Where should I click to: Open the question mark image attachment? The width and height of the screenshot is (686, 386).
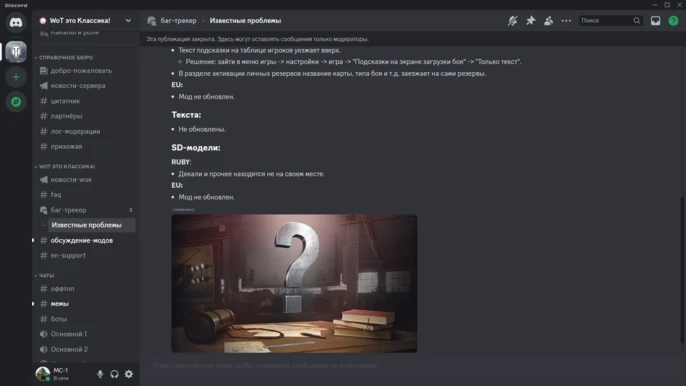(x=294, y=283)
